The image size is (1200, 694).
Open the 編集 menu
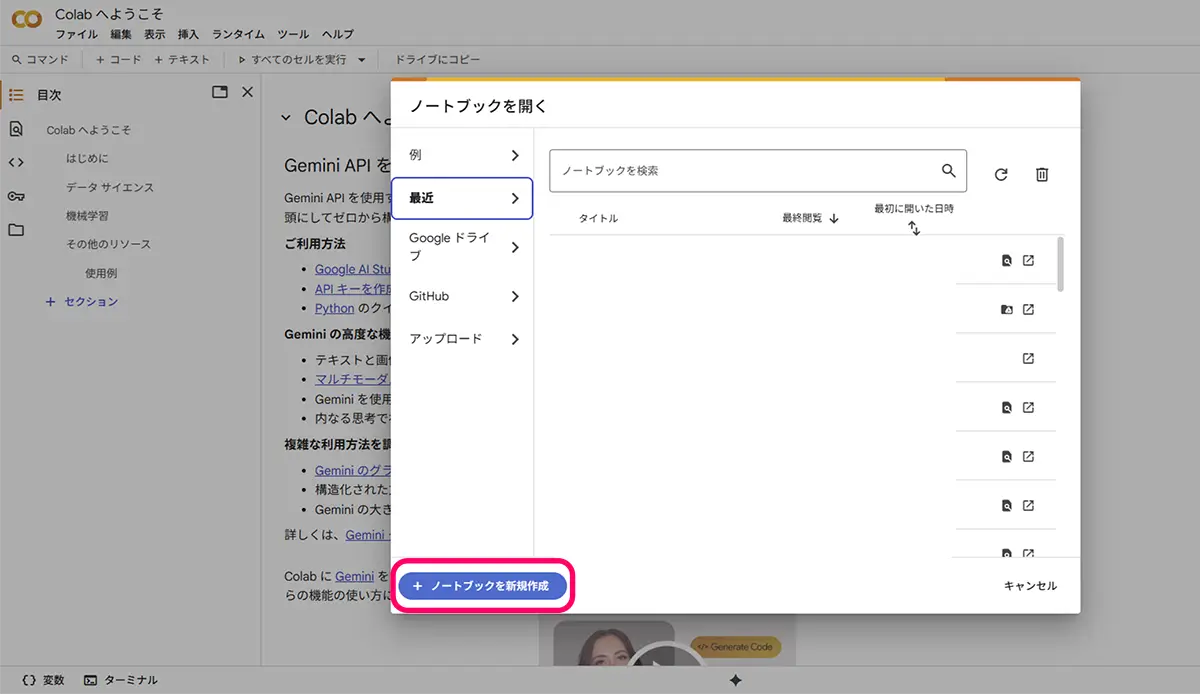pyautogui.click(x=122, y=34)
